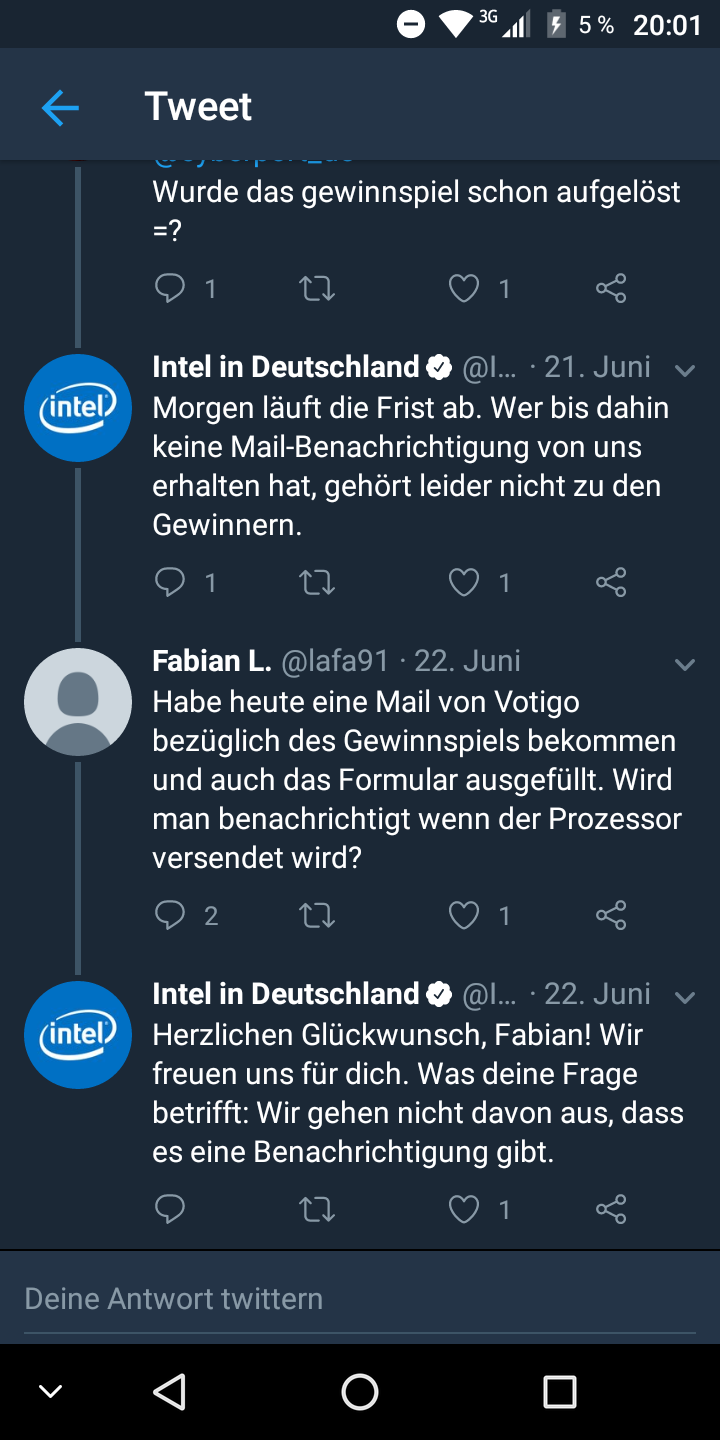Retweet Fabian L.'s tweet about Votigo
Image resolution: width=720 pixels, height=1440 pixels.
click(x=317, y=915)
